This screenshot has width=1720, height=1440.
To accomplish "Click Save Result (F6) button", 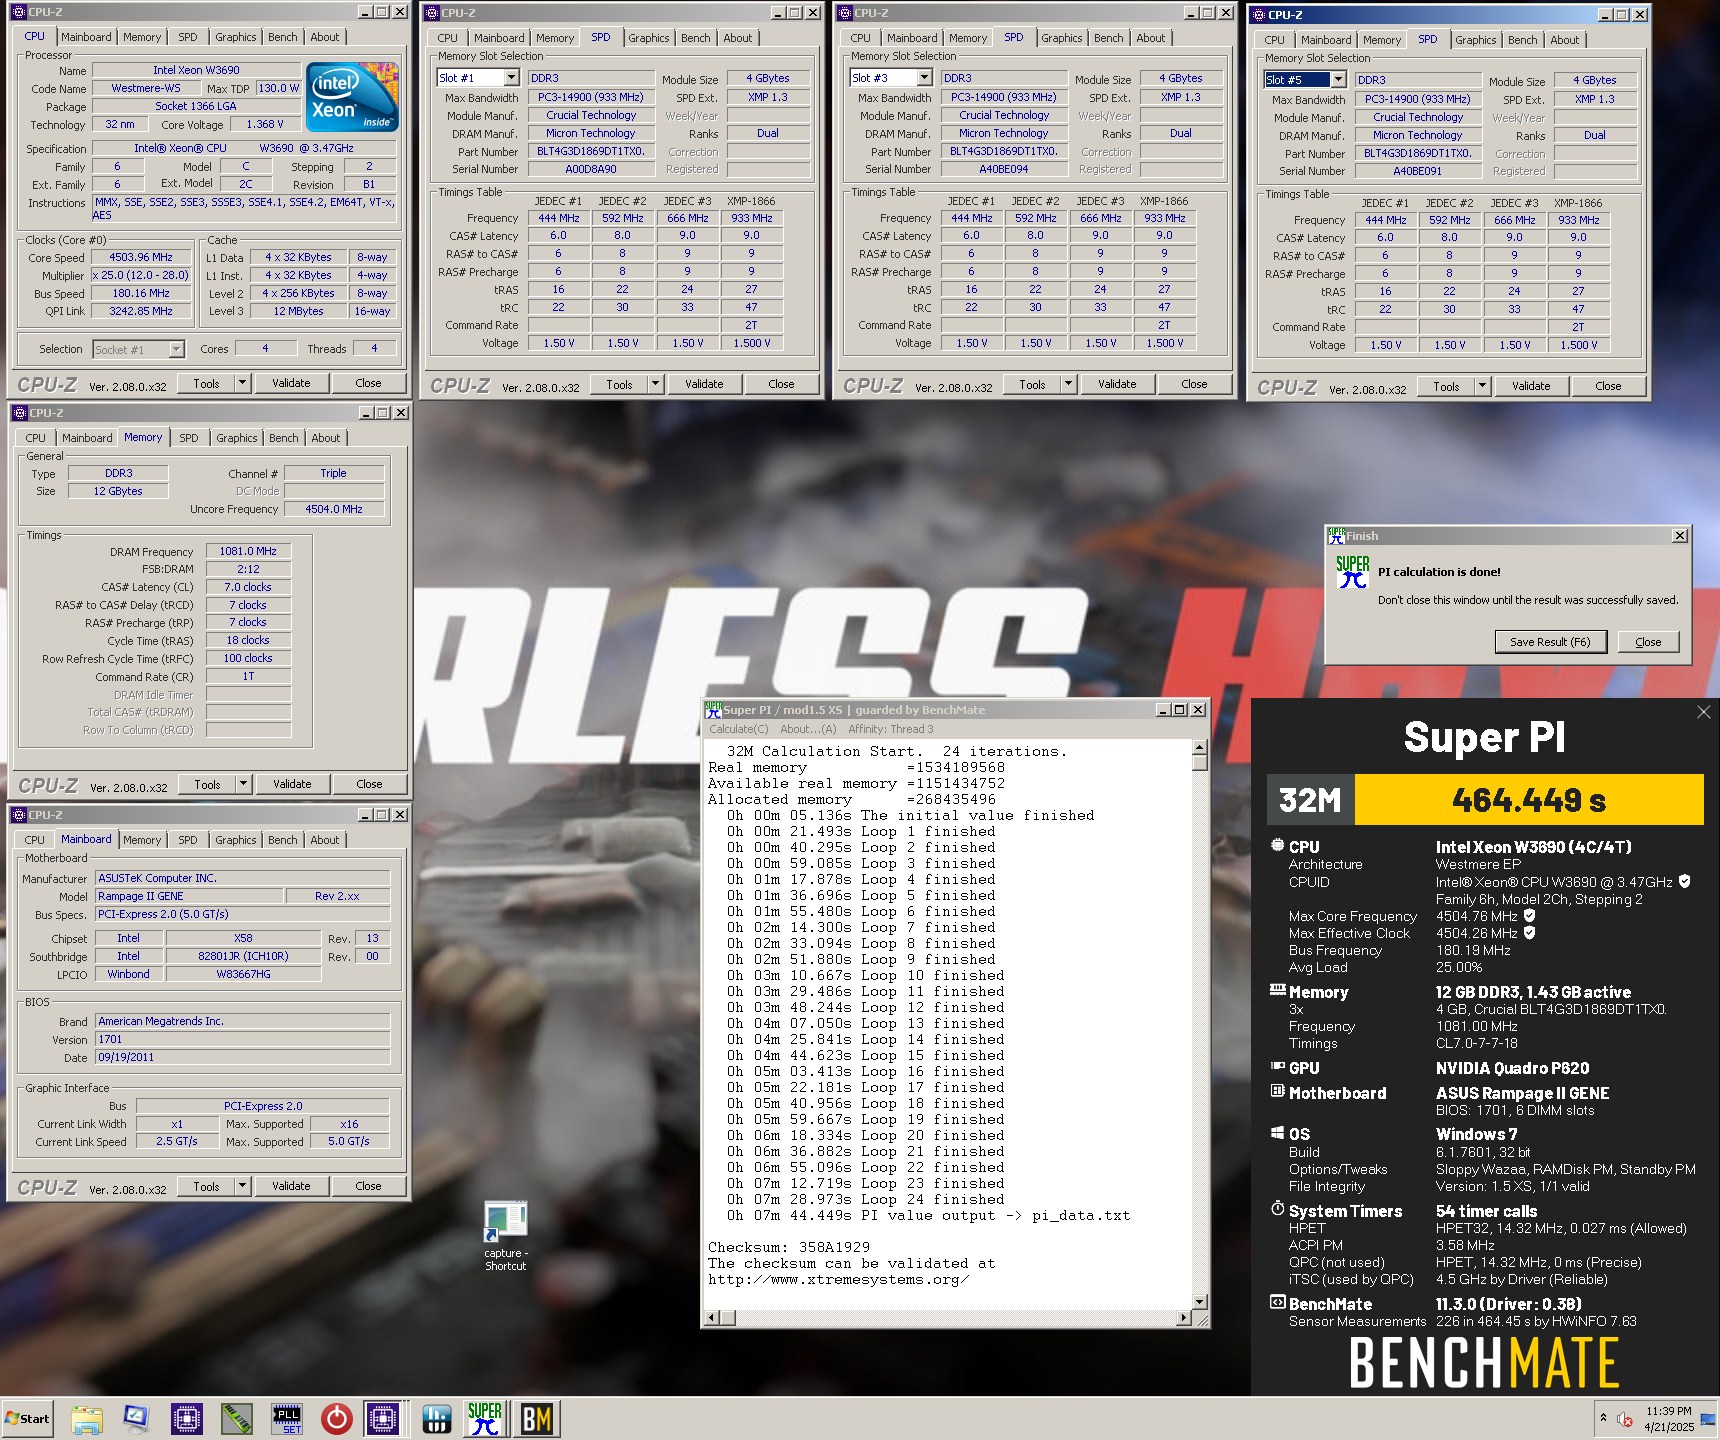I will click(1550, 642).
